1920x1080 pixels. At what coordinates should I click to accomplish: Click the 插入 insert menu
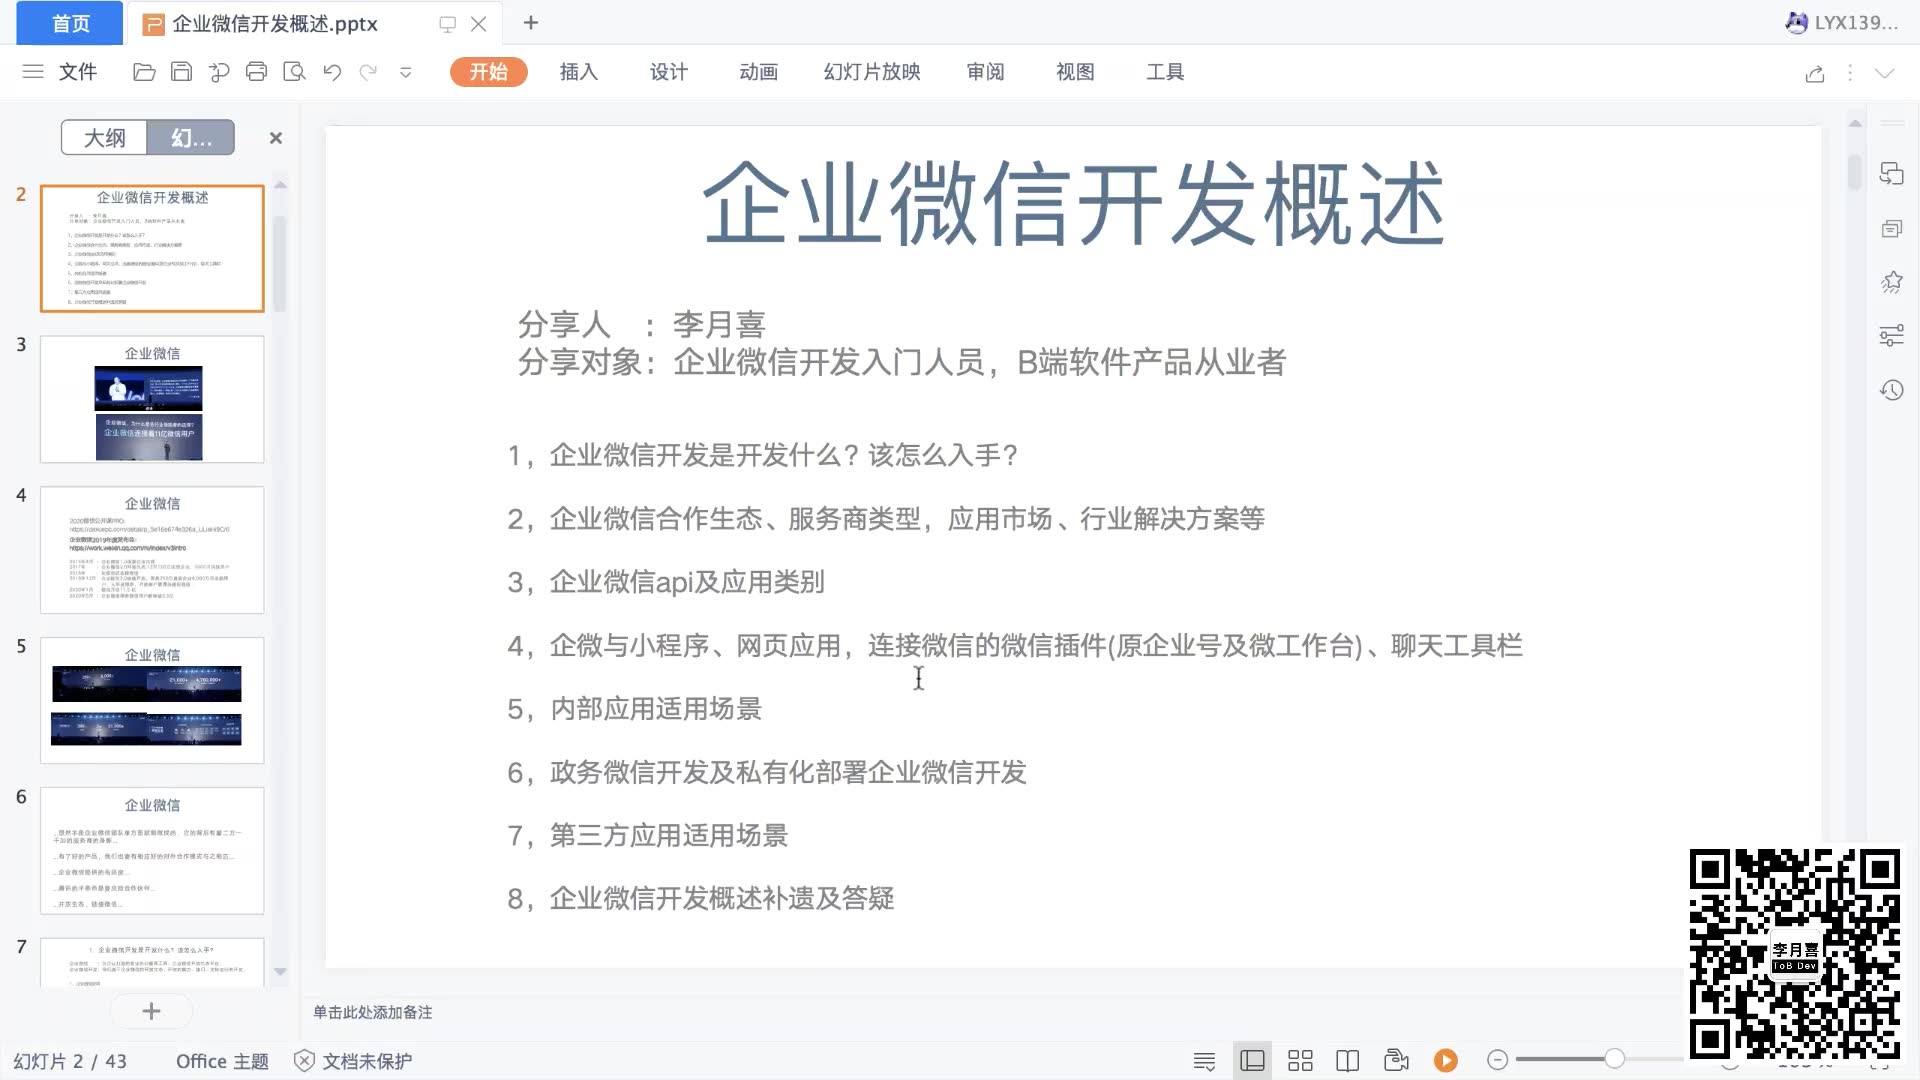point(580,71)
